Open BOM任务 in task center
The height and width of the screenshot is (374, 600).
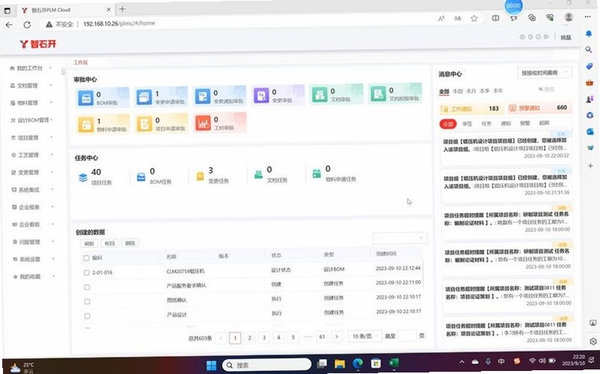point(154,176)
